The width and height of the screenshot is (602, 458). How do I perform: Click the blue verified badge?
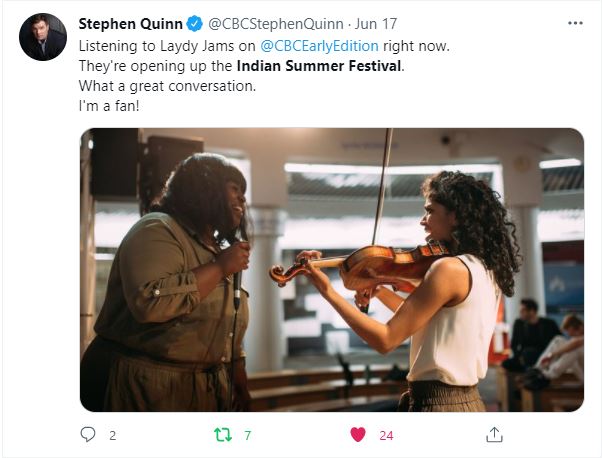194,24
